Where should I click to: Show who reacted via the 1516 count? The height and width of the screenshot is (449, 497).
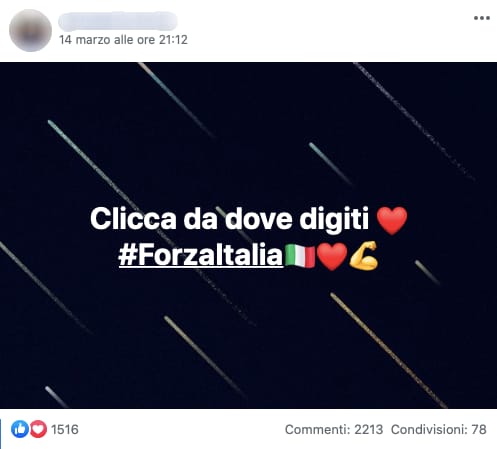click(65, 429)
